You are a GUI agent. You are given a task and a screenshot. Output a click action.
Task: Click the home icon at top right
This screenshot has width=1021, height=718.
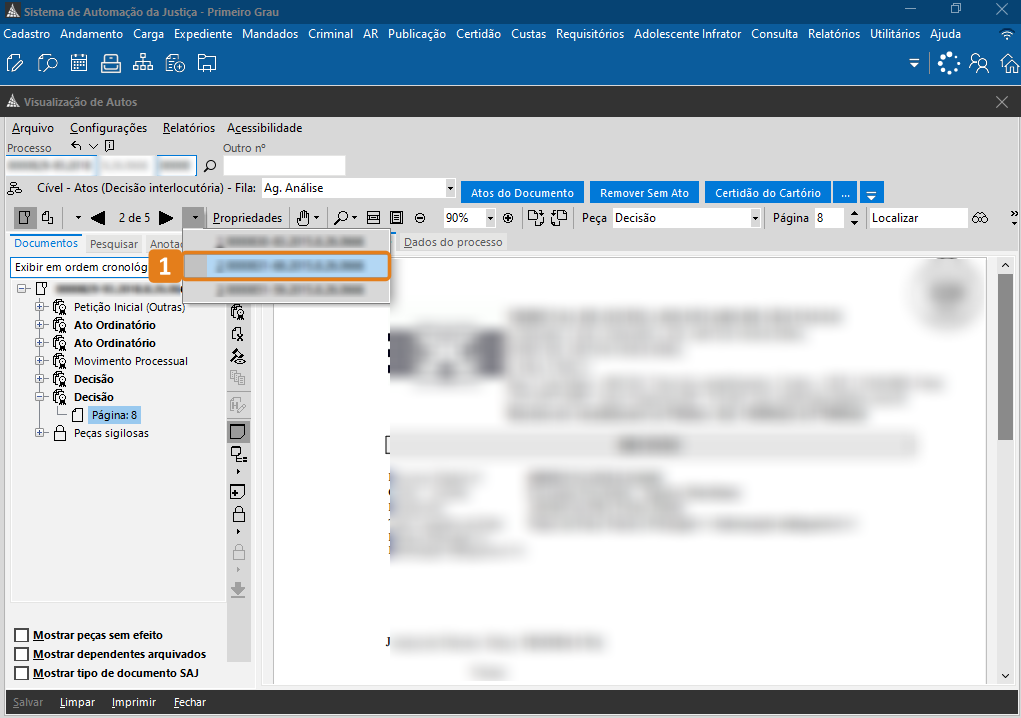1009,64
